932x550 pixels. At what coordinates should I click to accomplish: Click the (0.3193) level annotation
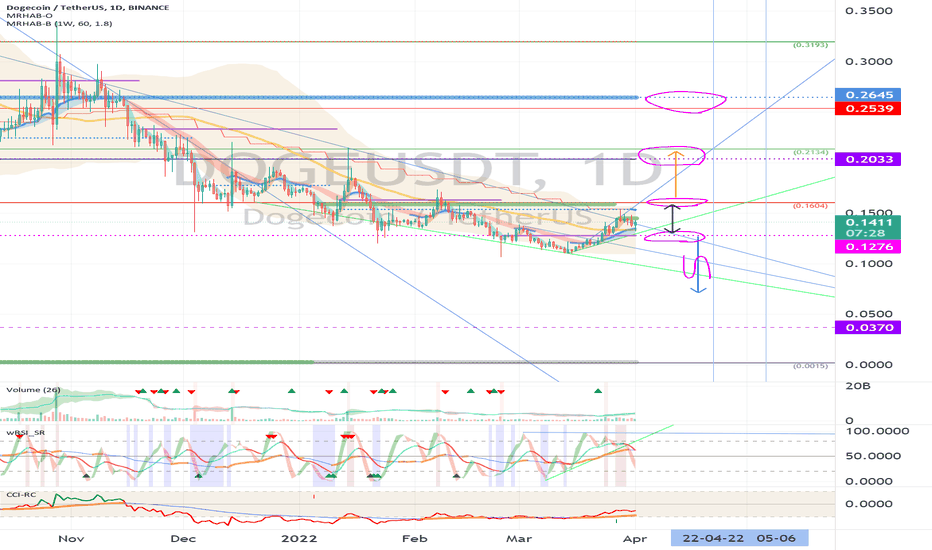(811, 45)
